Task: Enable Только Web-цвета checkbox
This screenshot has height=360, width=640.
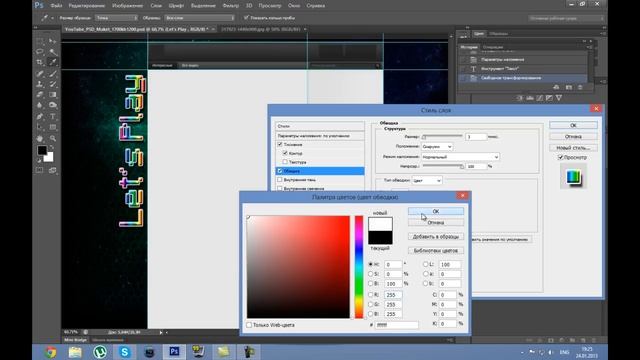Action: point(249,325)
